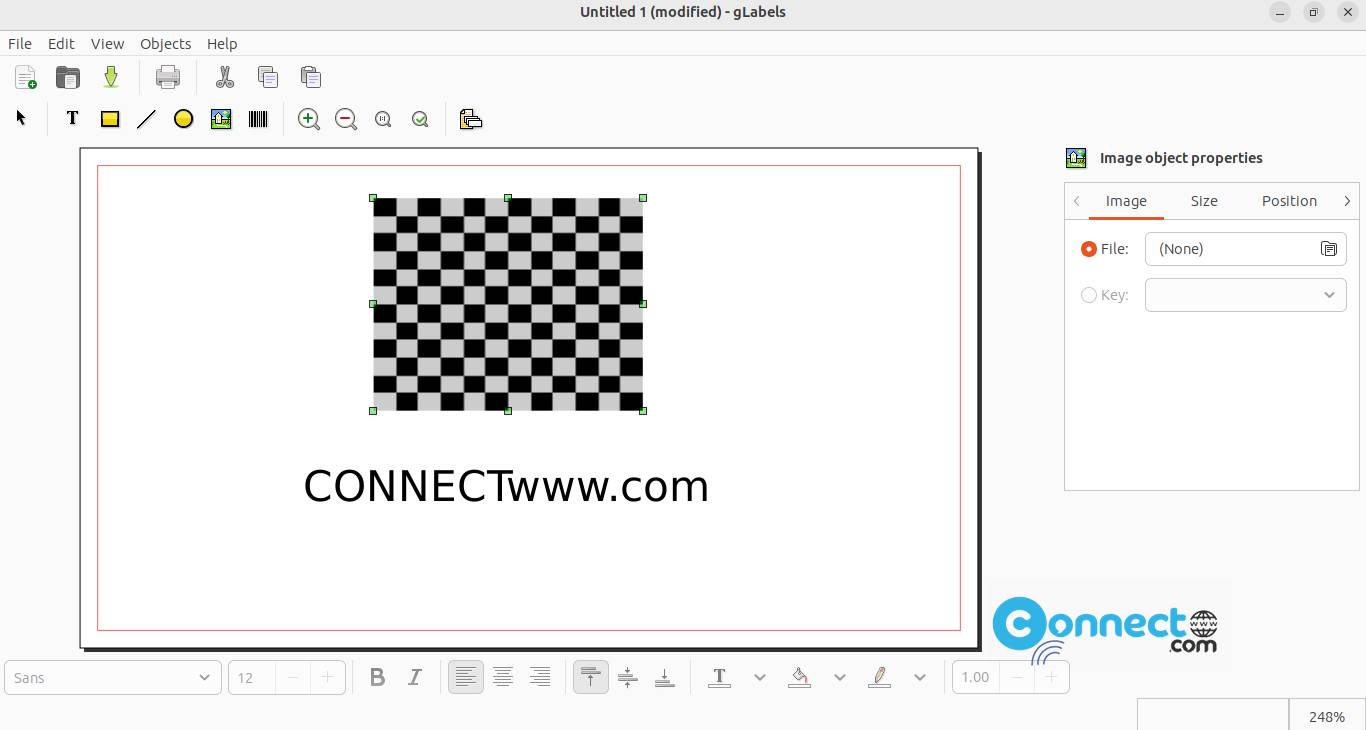Click the line width 1.00 field
Image resolution: width=1366 pixels, height=730 pixels.
pyautogui.click(x=976, y=677)
